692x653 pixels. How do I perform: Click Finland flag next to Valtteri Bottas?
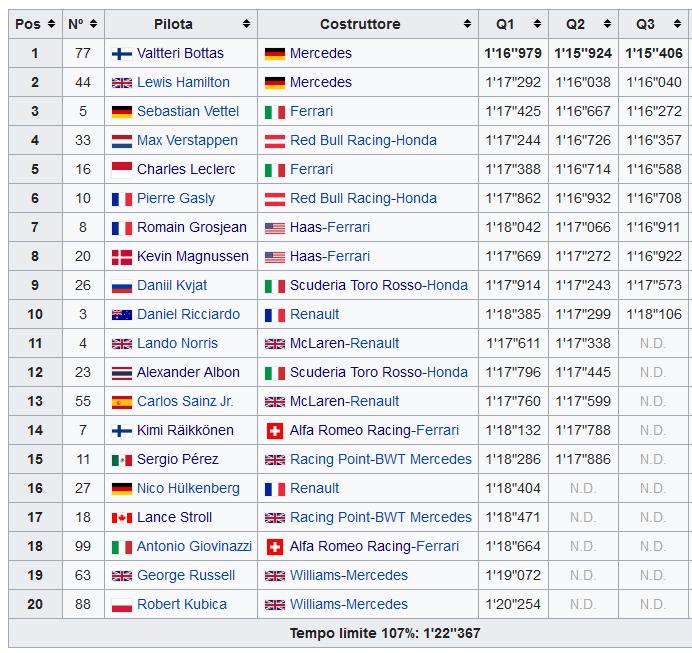(122, 54)
